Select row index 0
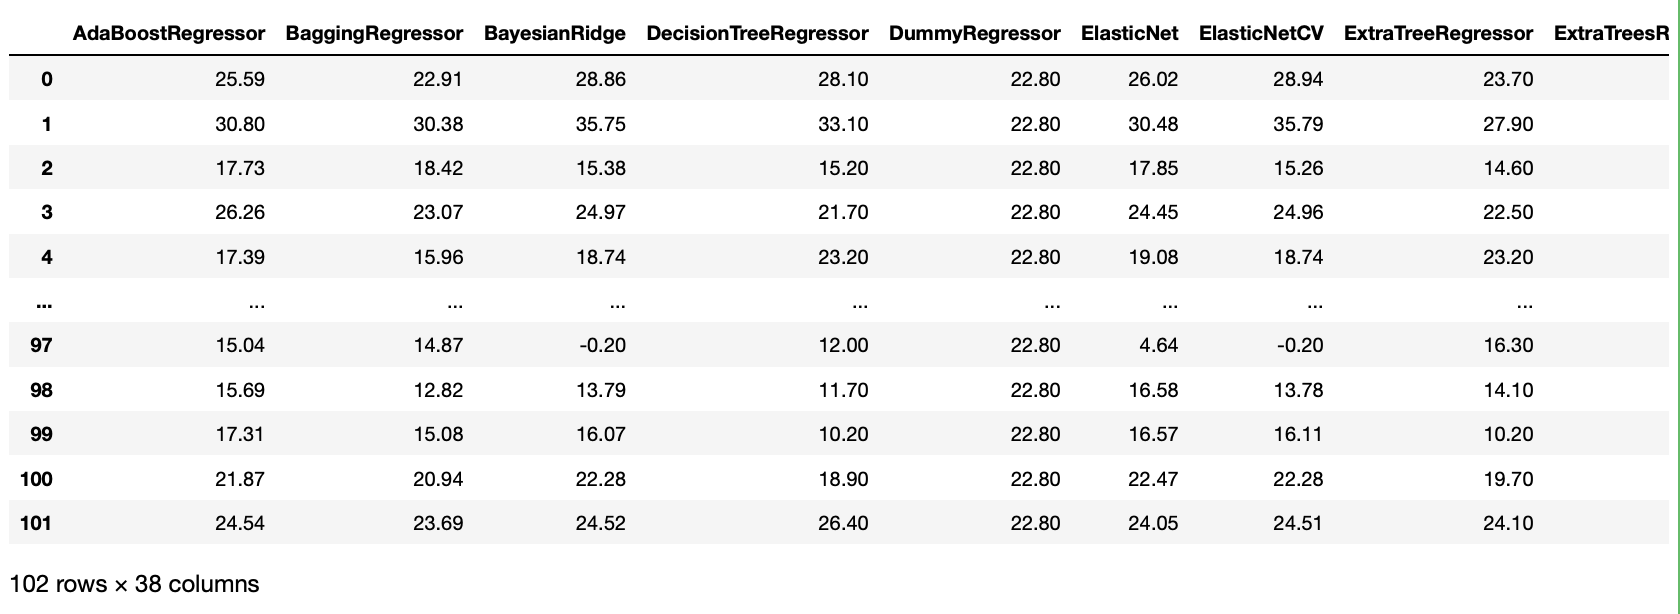The height and width of the screenshot is (614, 1680). pos(46,80)
